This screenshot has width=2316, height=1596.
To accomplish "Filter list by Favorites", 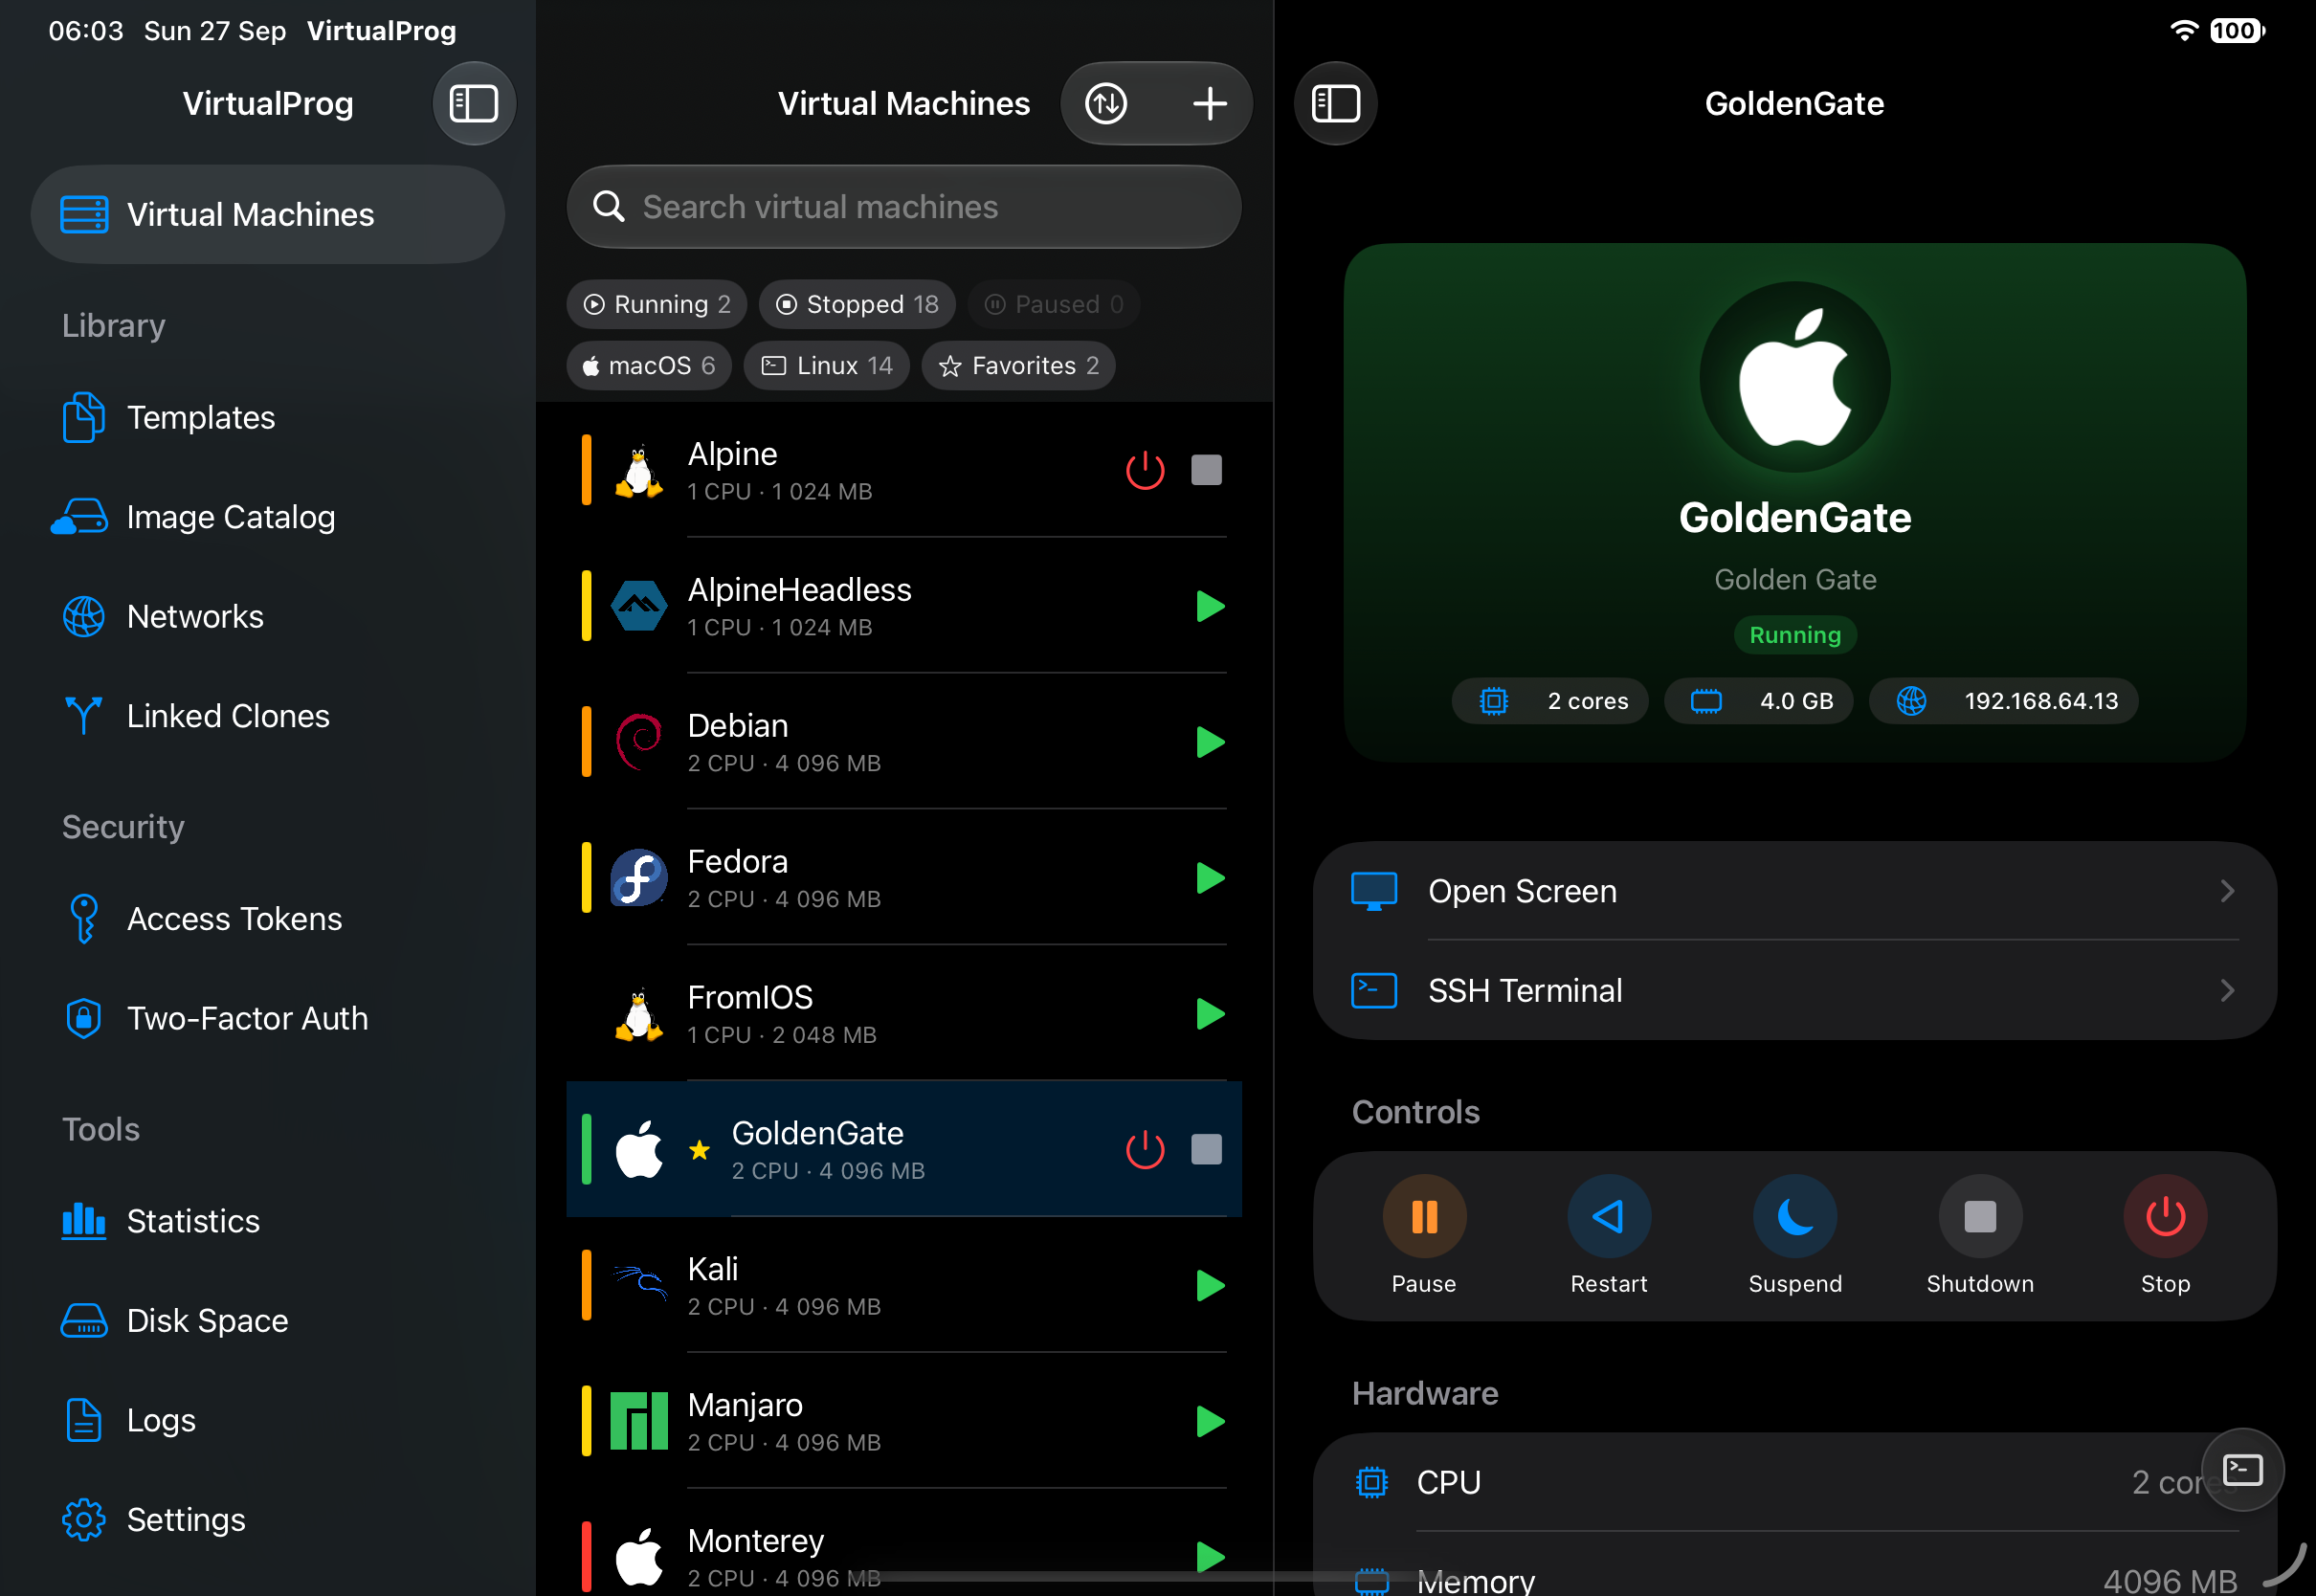I will (x=1018, y=366).
